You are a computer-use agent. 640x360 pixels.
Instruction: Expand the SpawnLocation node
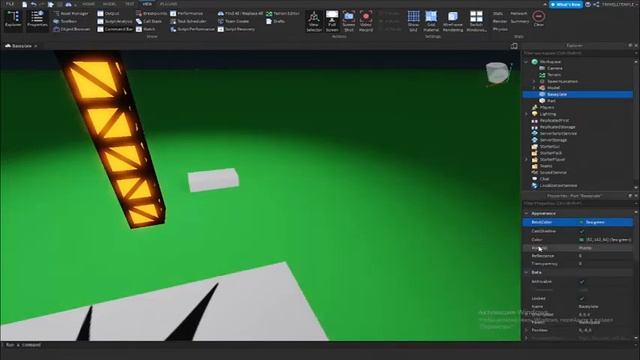coord(534,81)
